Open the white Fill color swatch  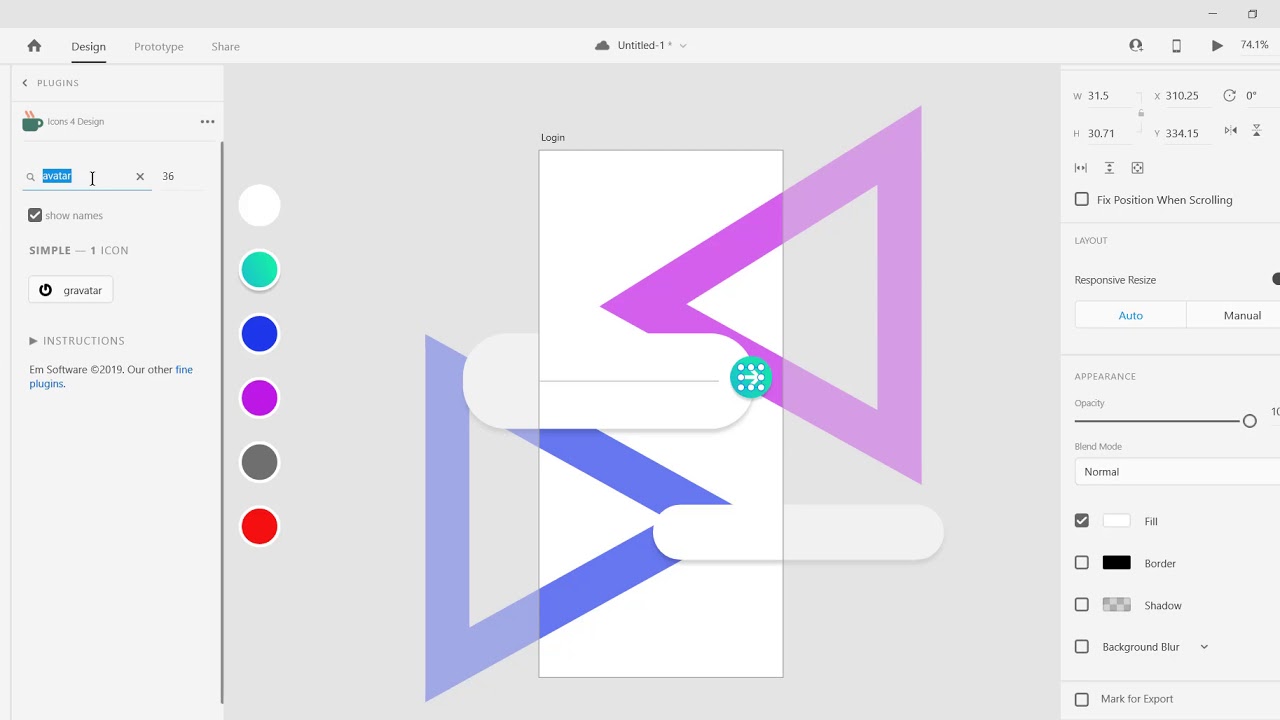pos(1116,521)
